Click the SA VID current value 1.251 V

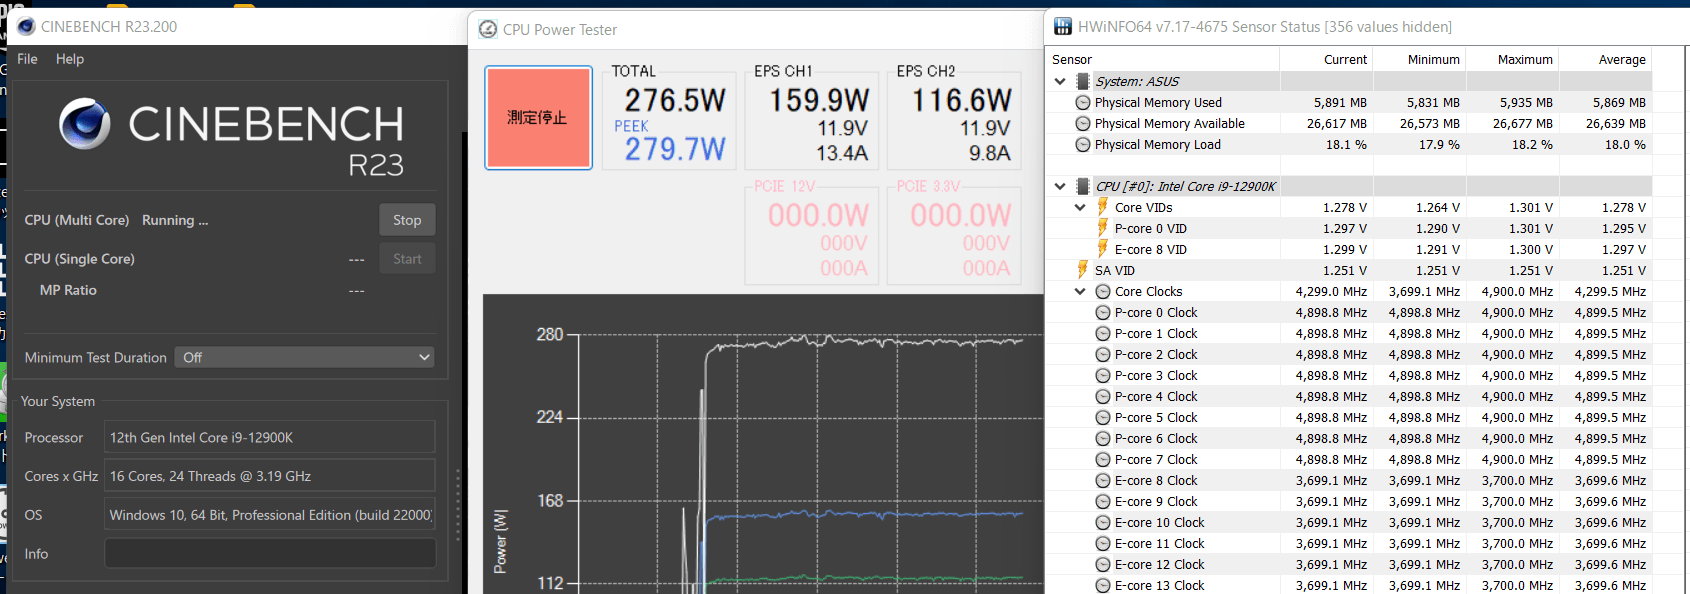(1345, 270)
